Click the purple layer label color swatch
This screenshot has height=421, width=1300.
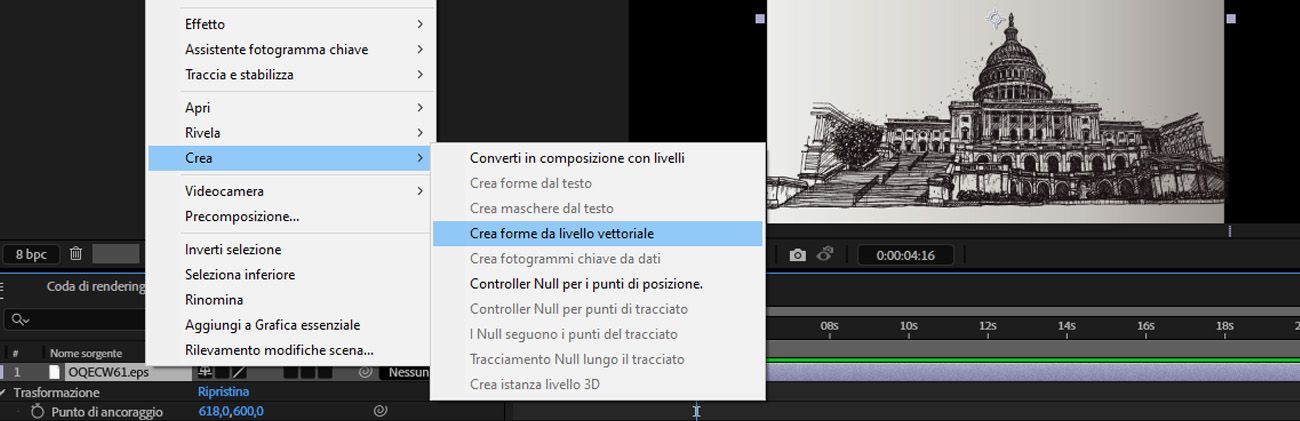[x=2, y=372]
